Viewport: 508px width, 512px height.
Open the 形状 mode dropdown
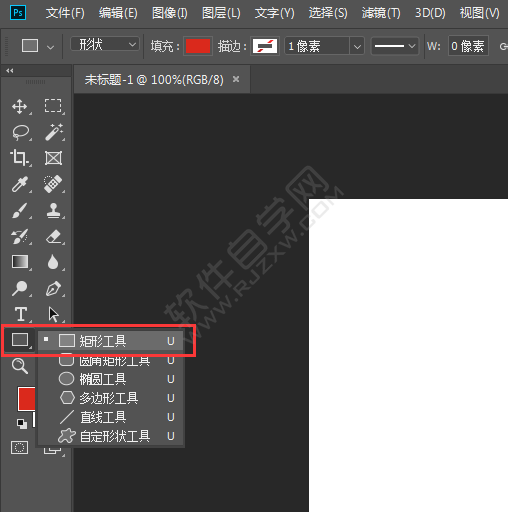coord(105,44)
